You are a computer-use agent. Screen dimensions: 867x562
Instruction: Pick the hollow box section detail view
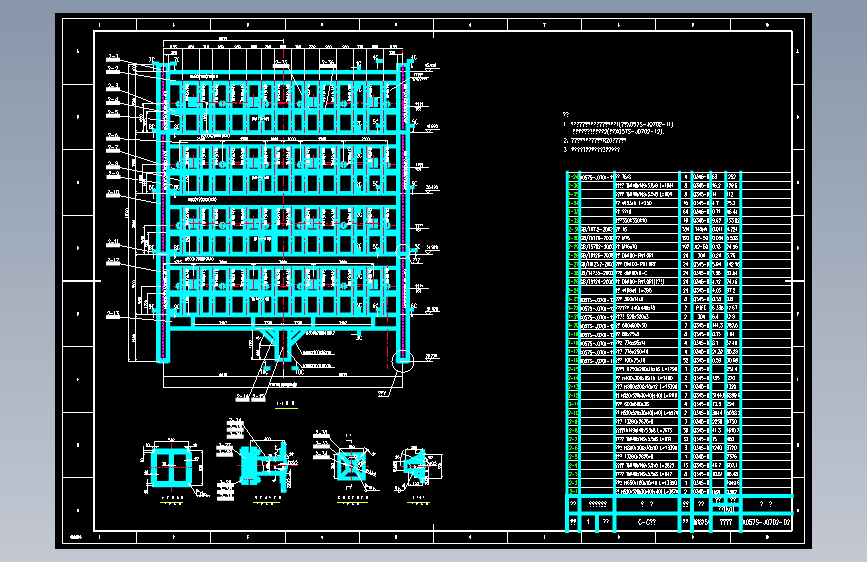172,468
